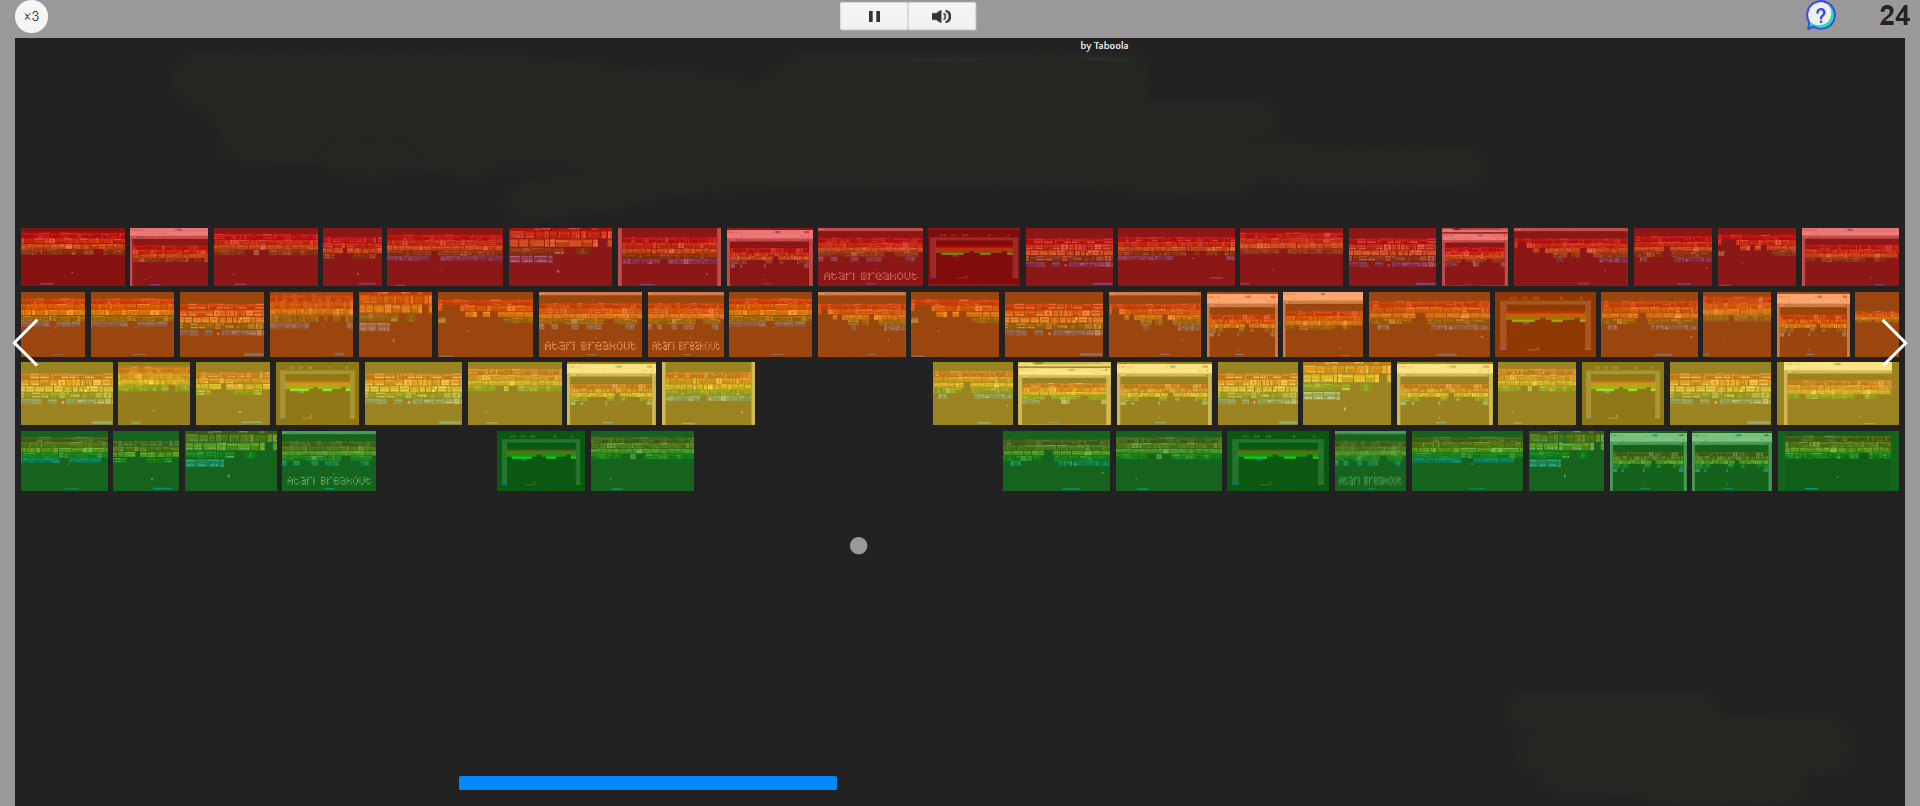Click the right navigation chevron
Viewport: 1920px width, 806px height.
click(x=1894, y=343)
